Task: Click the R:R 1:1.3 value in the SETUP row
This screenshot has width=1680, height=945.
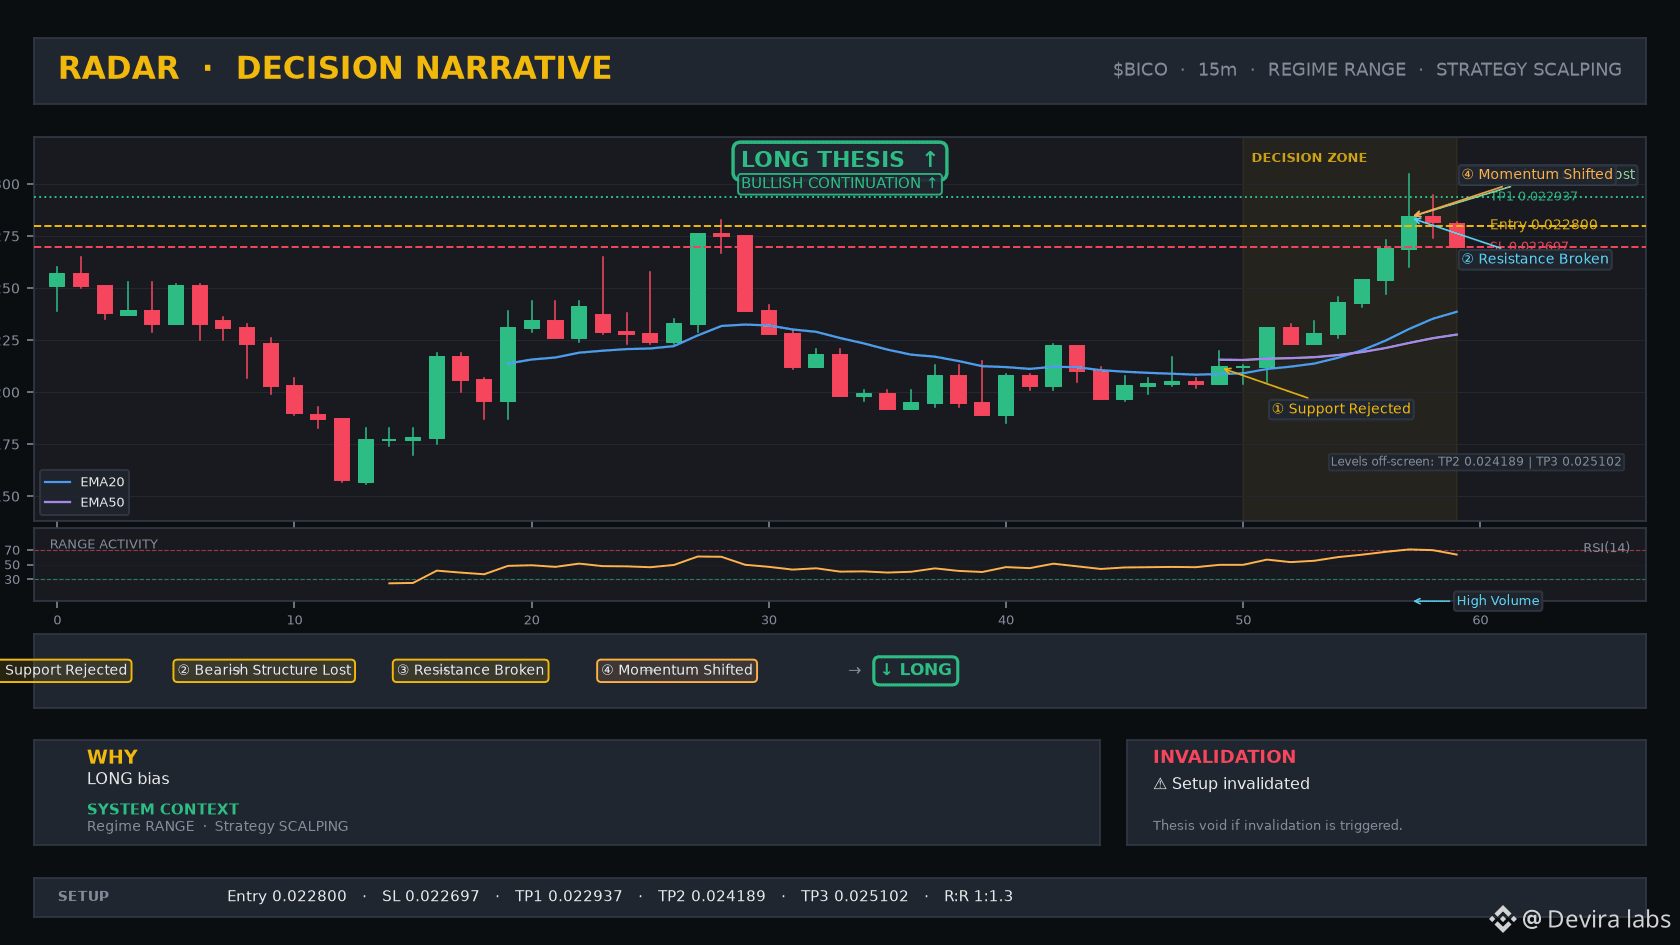Action: (978, 896)
